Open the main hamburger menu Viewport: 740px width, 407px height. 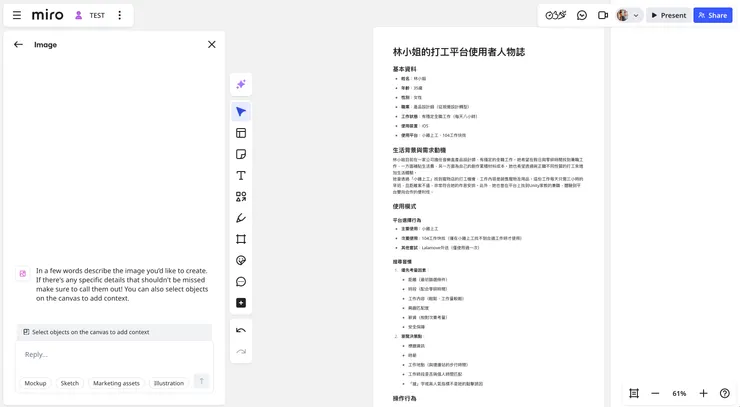point(17,15)
